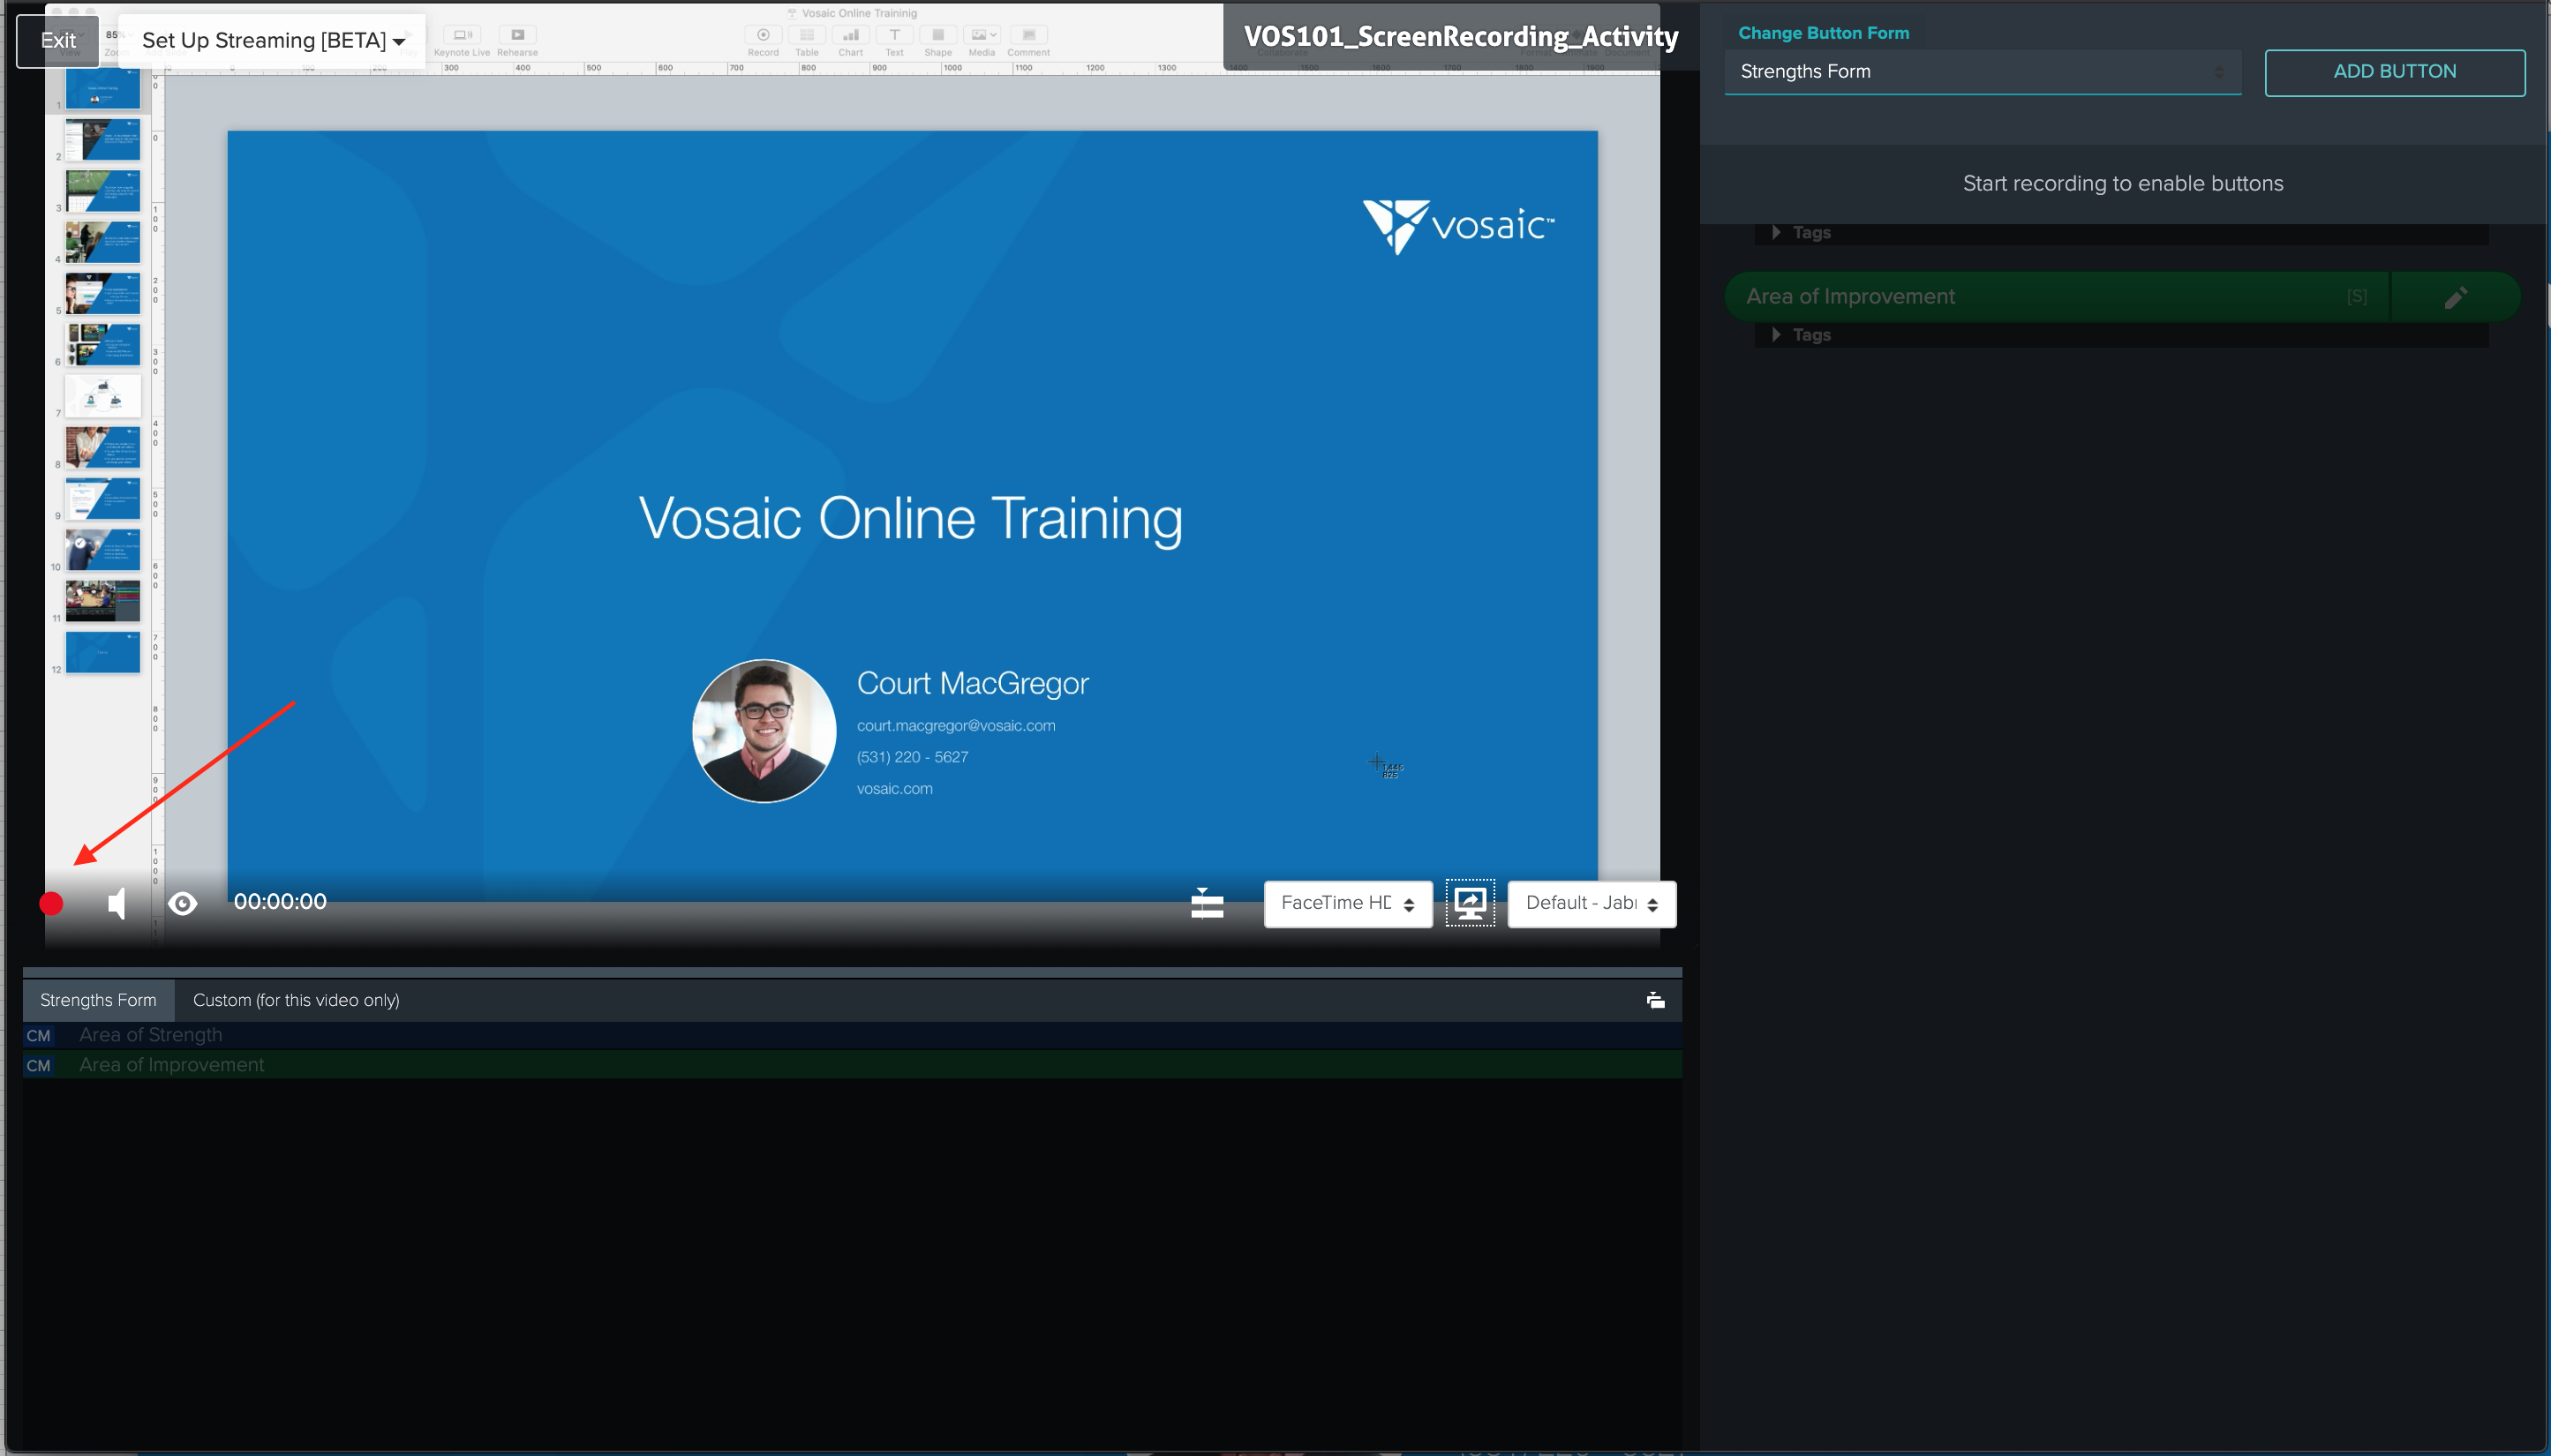
Task: Select the CM Area of Improvement timeline row
Action: [852, 1065]
